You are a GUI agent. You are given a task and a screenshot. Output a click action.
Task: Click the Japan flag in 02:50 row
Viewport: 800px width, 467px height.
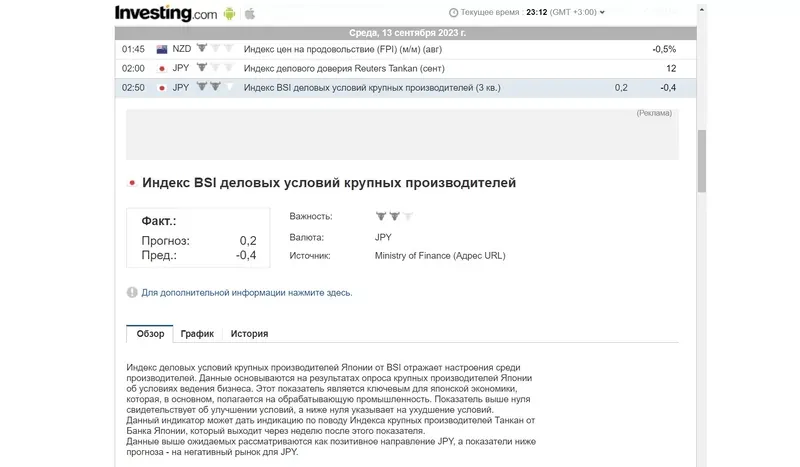coord(162,88)
